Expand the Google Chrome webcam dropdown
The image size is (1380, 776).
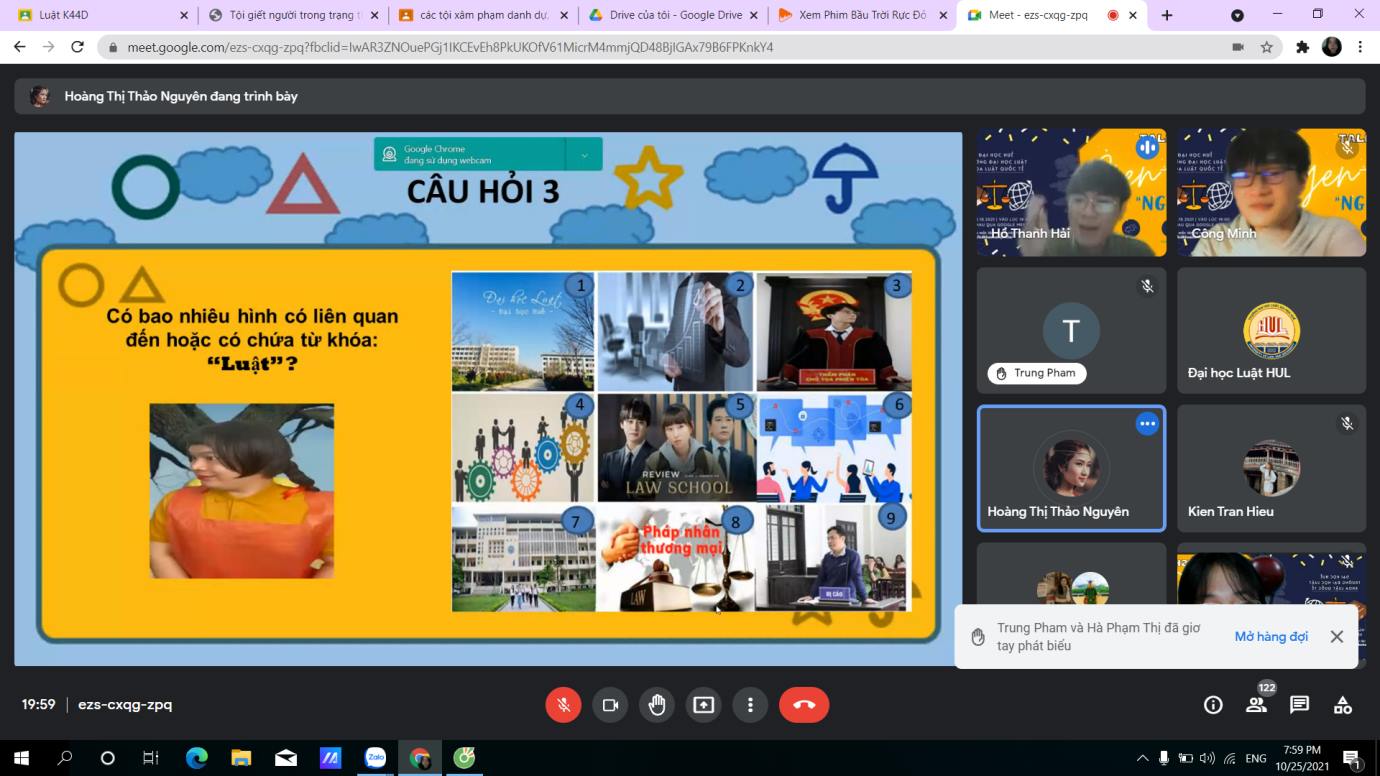(584, 154)
